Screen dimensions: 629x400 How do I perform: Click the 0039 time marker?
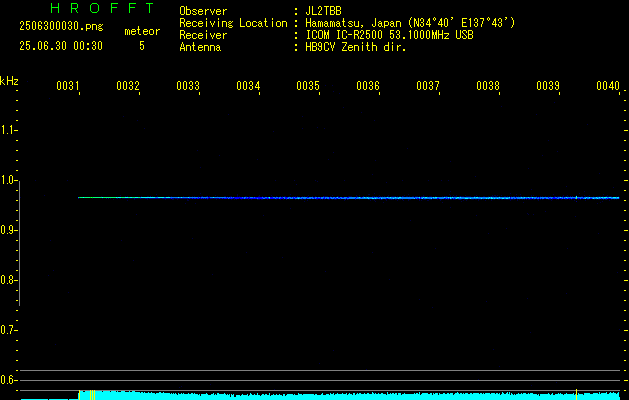click(x=548, y=86)
